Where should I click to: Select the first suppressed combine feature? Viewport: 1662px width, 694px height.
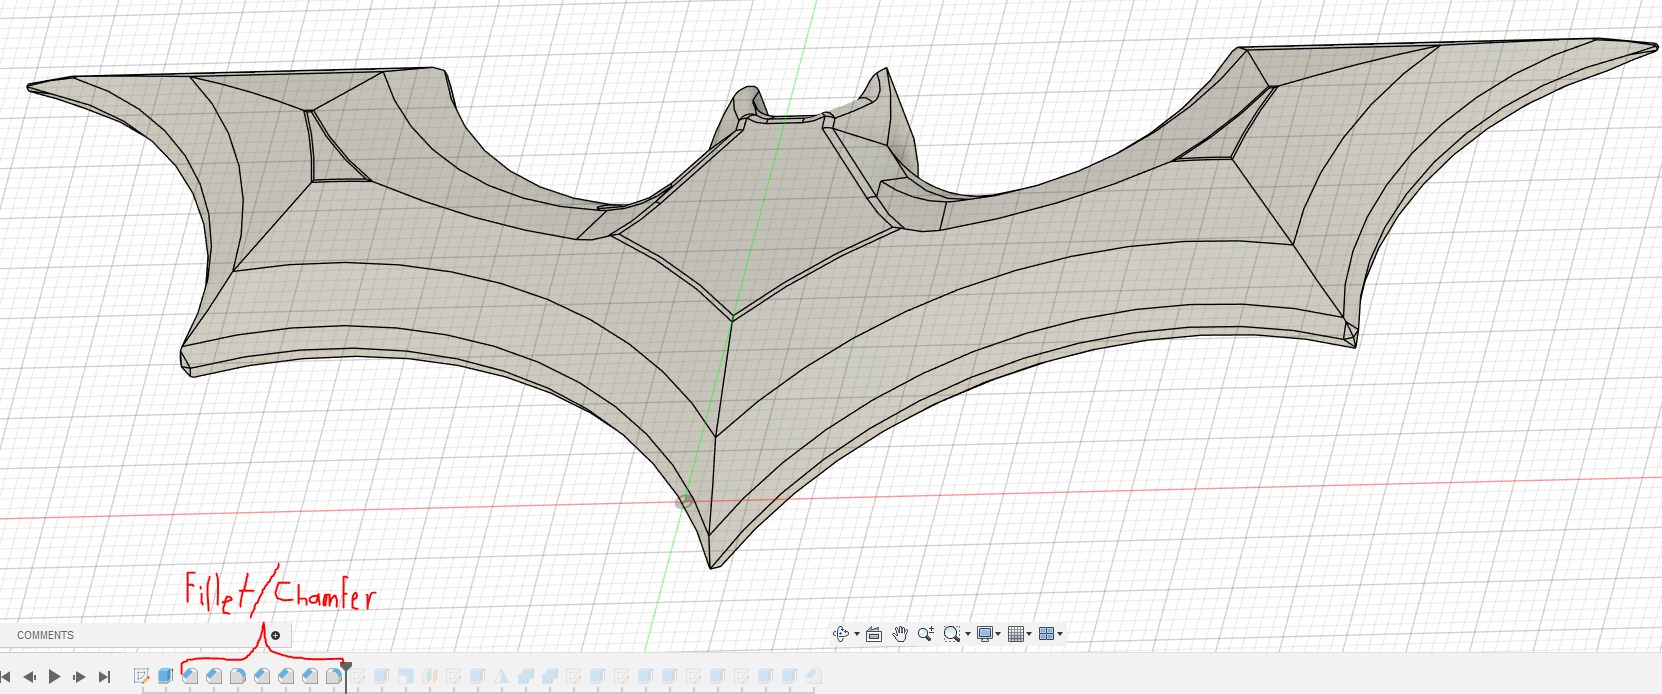point(526,676)
